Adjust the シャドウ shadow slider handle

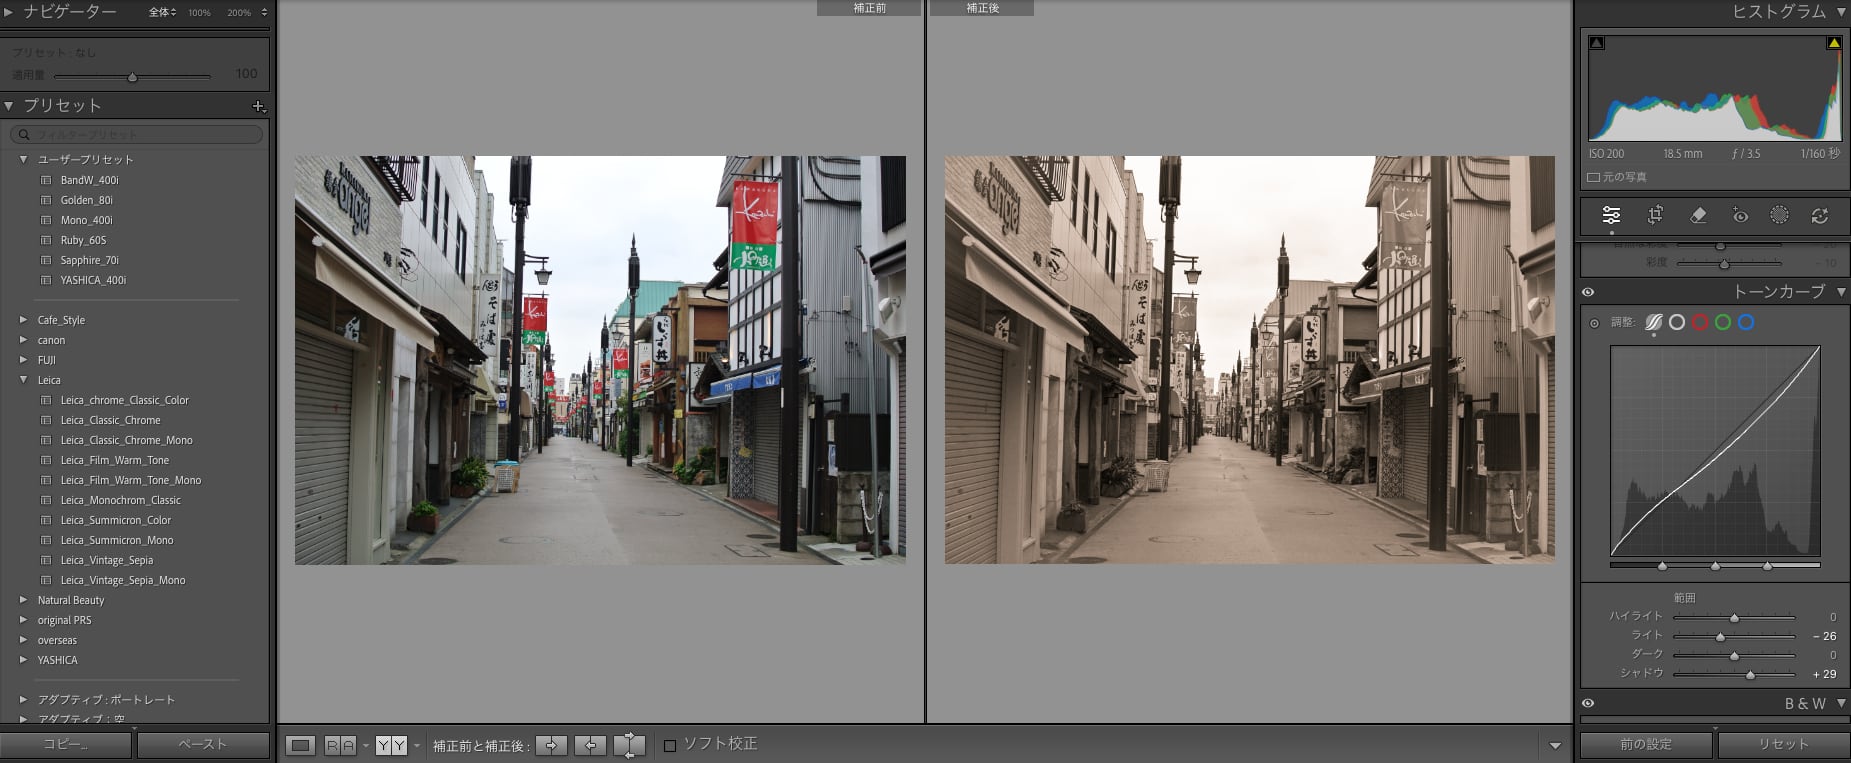(1750, 675)
